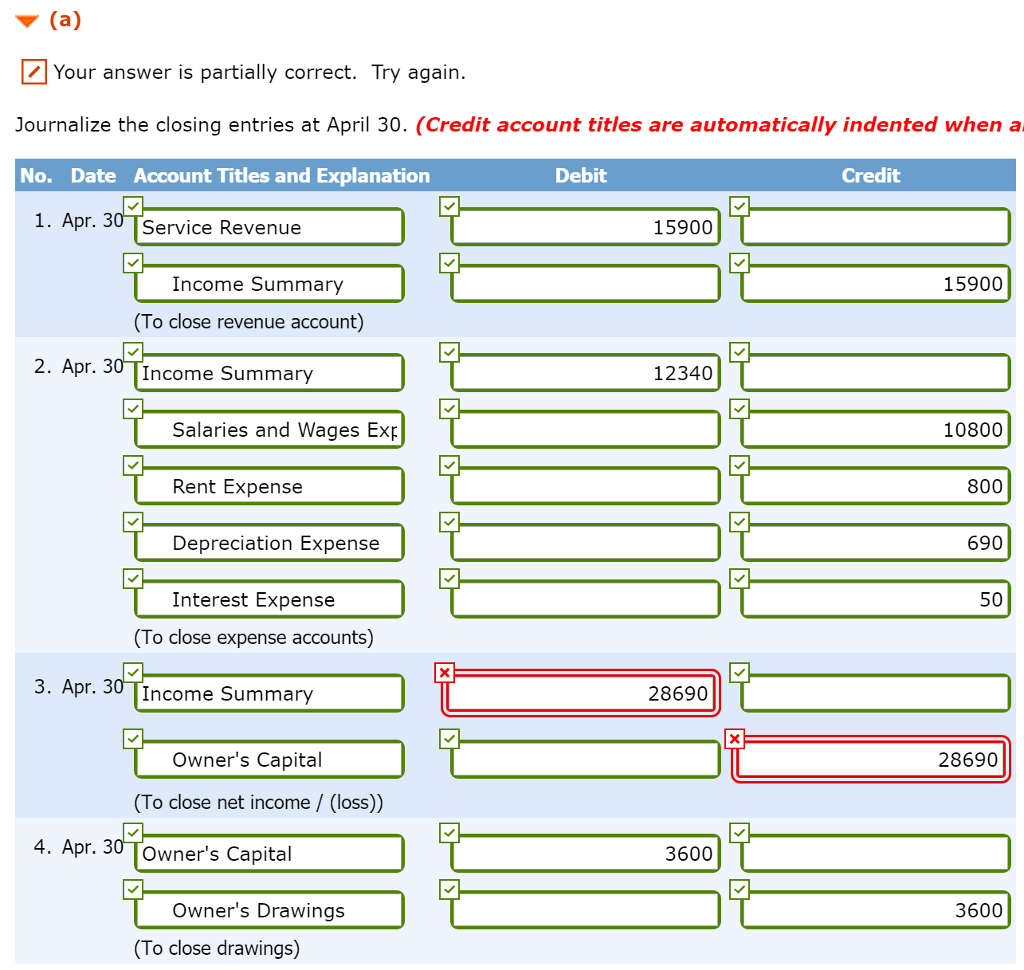Select the 15900 debit input field
Viewport: 1024px width, 970px height.
pos(585,227)
